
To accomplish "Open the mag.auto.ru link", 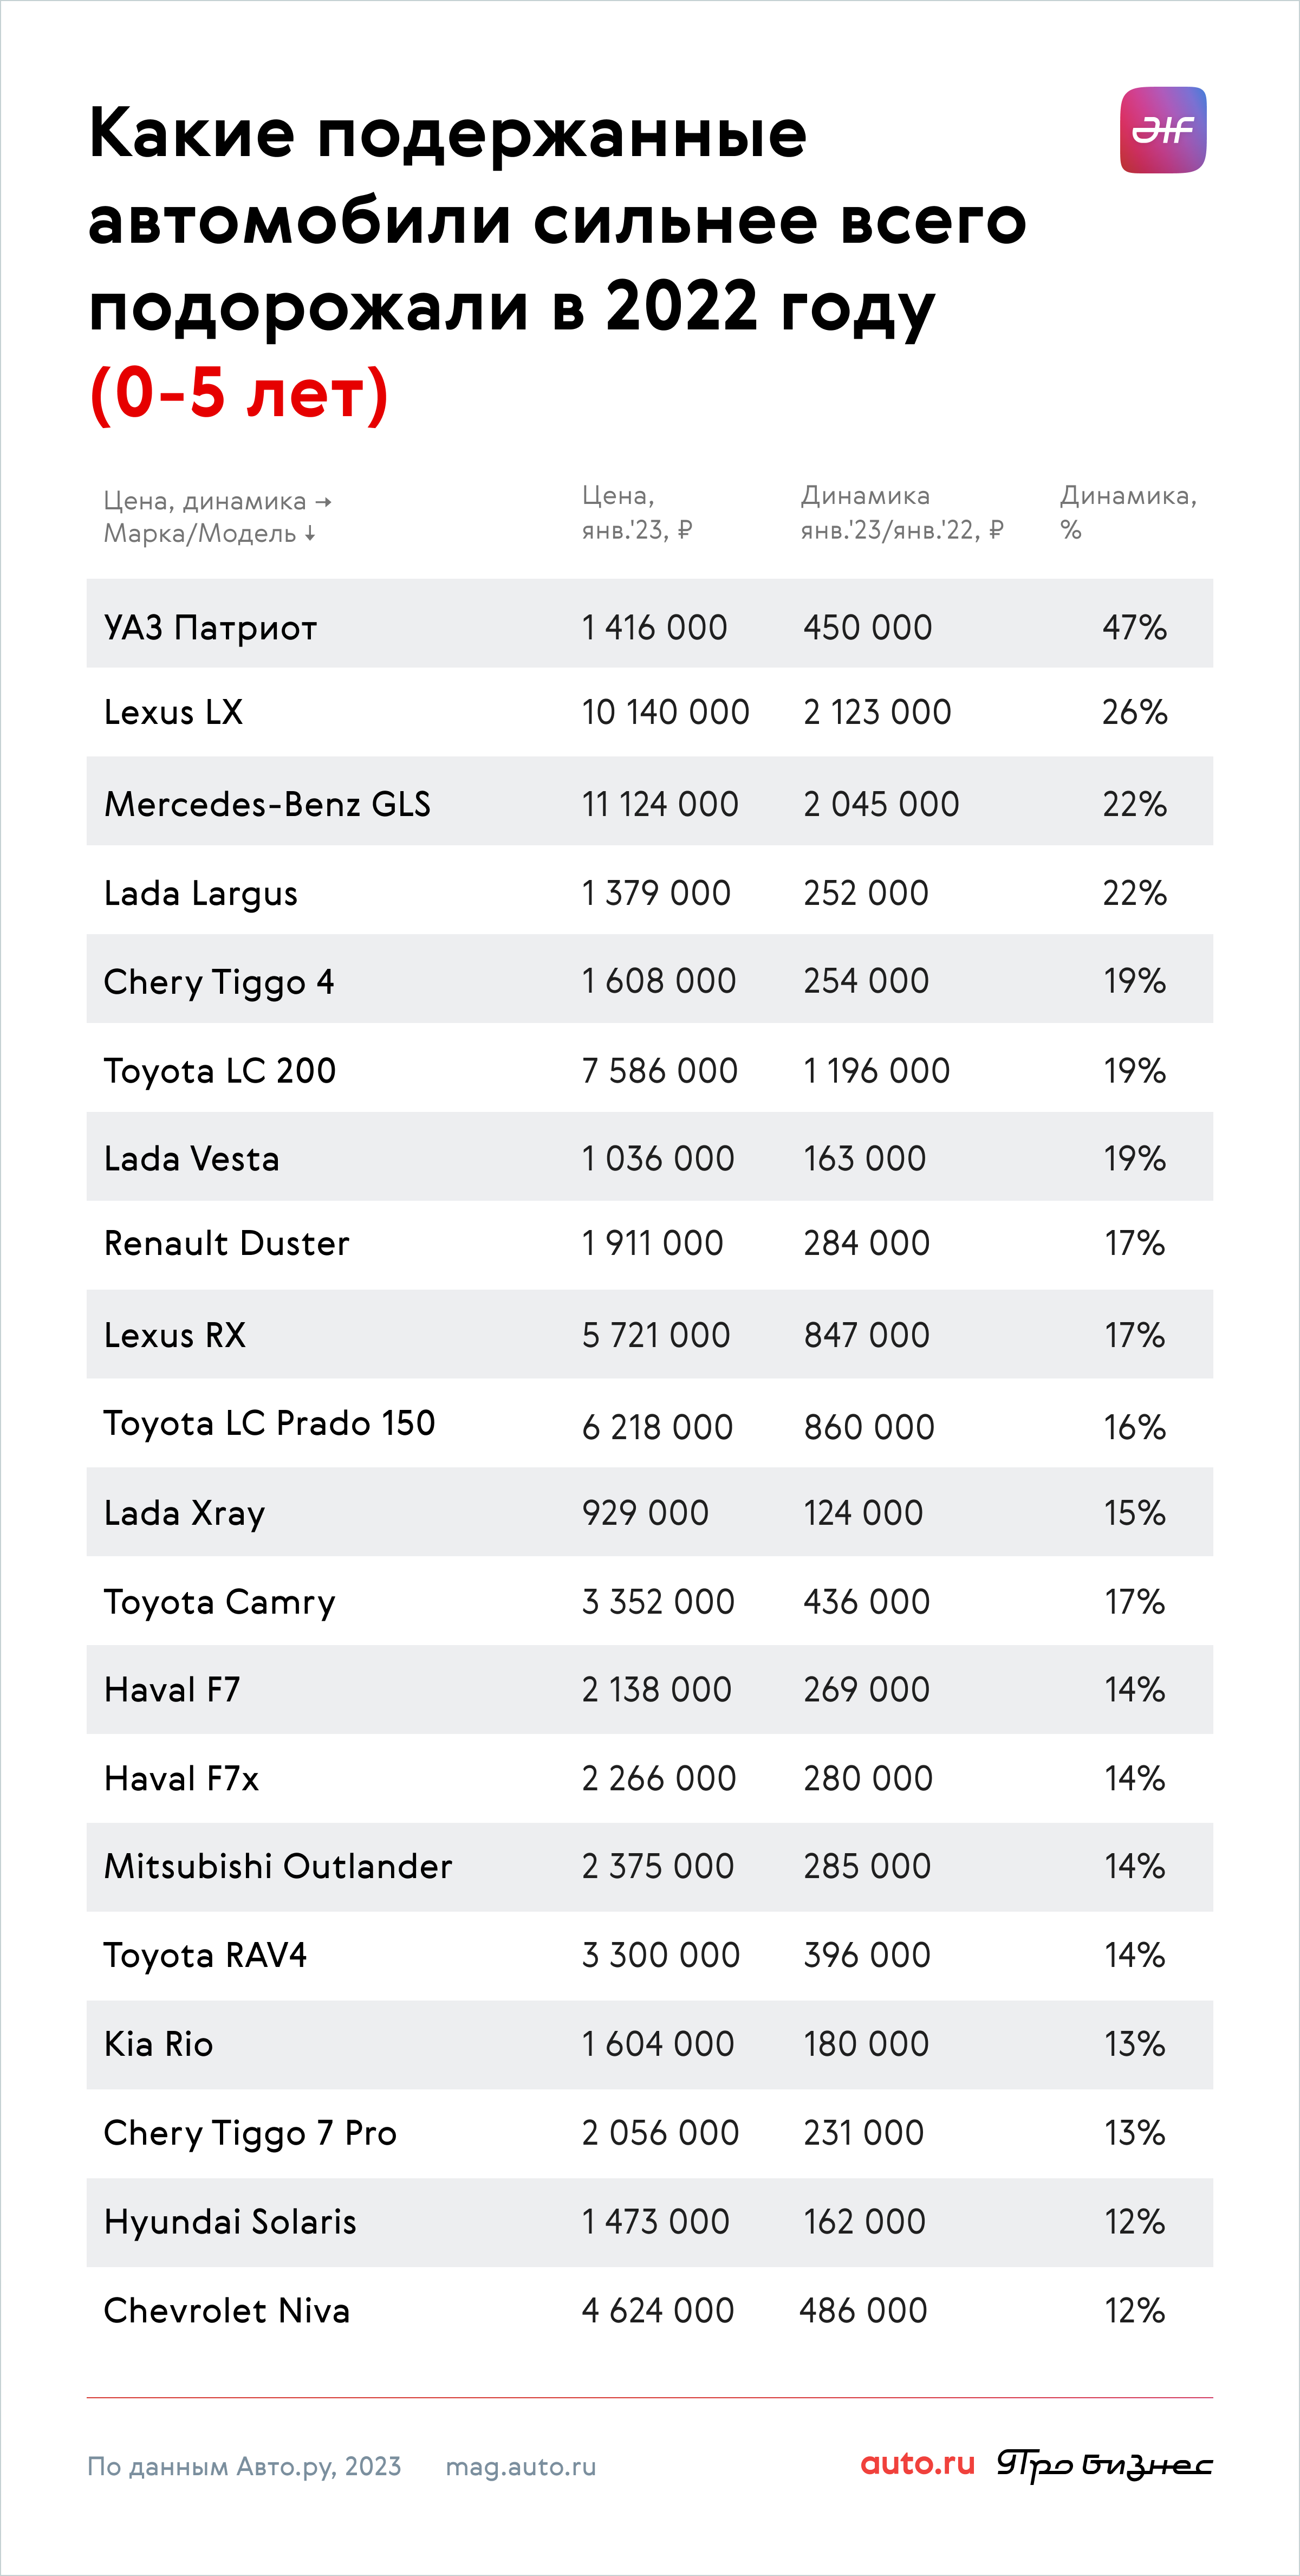I will click(x=521, y=2467).
